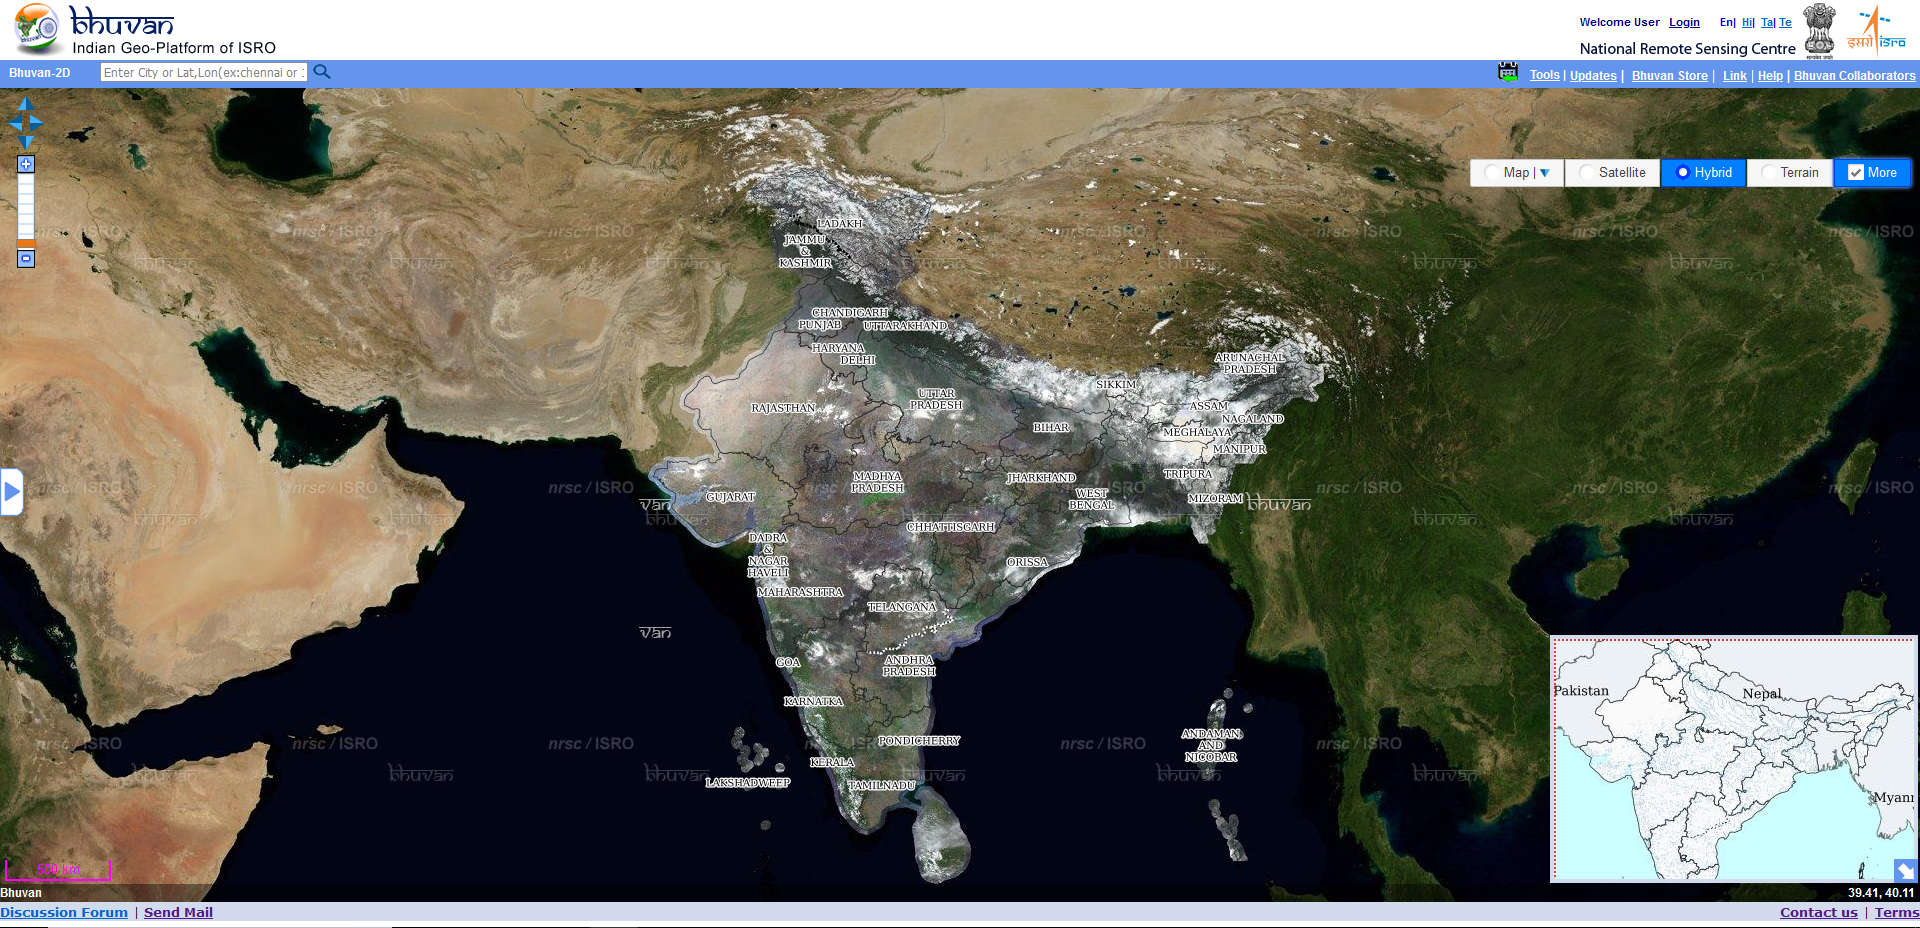Screen dimensions: 1920x928
Task: Click the orange zoom slider handle
Action: (26, 243)
